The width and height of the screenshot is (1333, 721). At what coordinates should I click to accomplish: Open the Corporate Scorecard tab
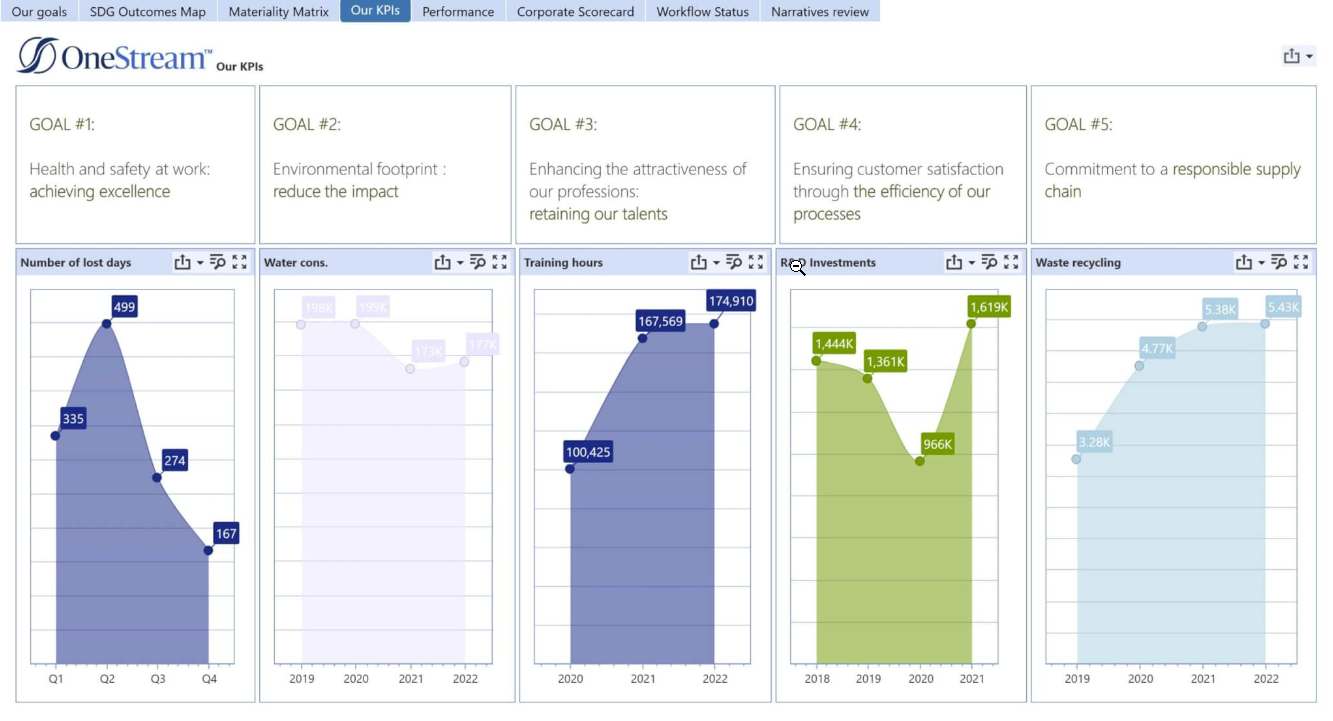575,12
